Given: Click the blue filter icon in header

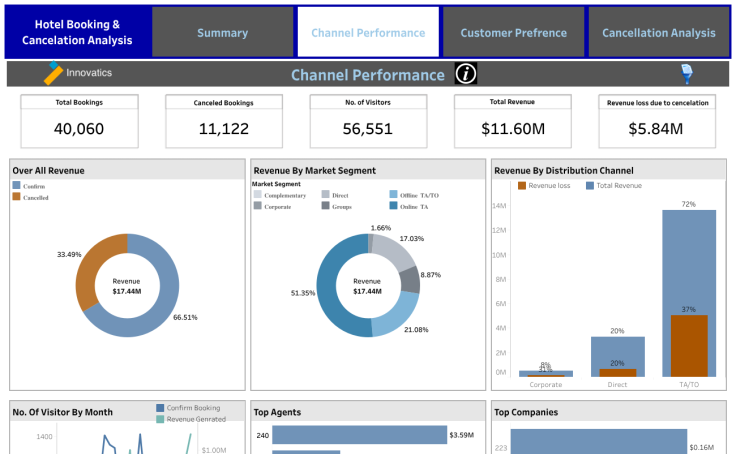Looking at the screenshot, I should (687, 73).
